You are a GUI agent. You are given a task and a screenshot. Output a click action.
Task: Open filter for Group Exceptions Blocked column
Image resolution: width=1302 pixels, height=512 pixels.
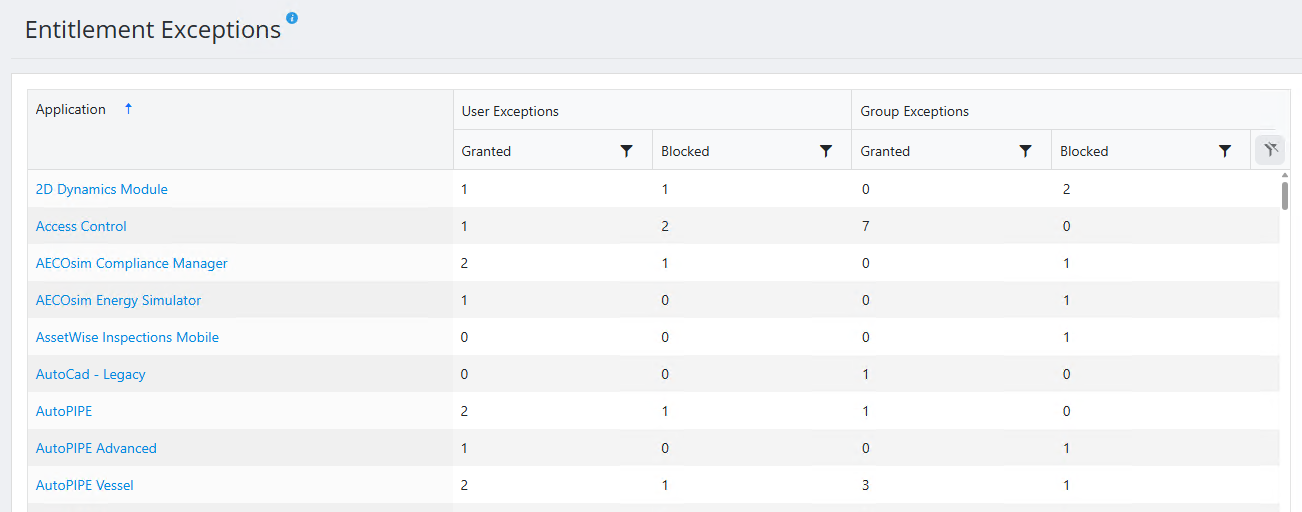click(1225, 151)
